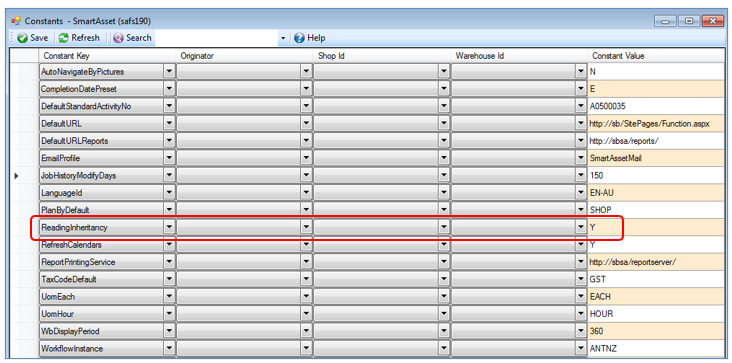
Task: Click the Originator column header
Action: [244, 56]
